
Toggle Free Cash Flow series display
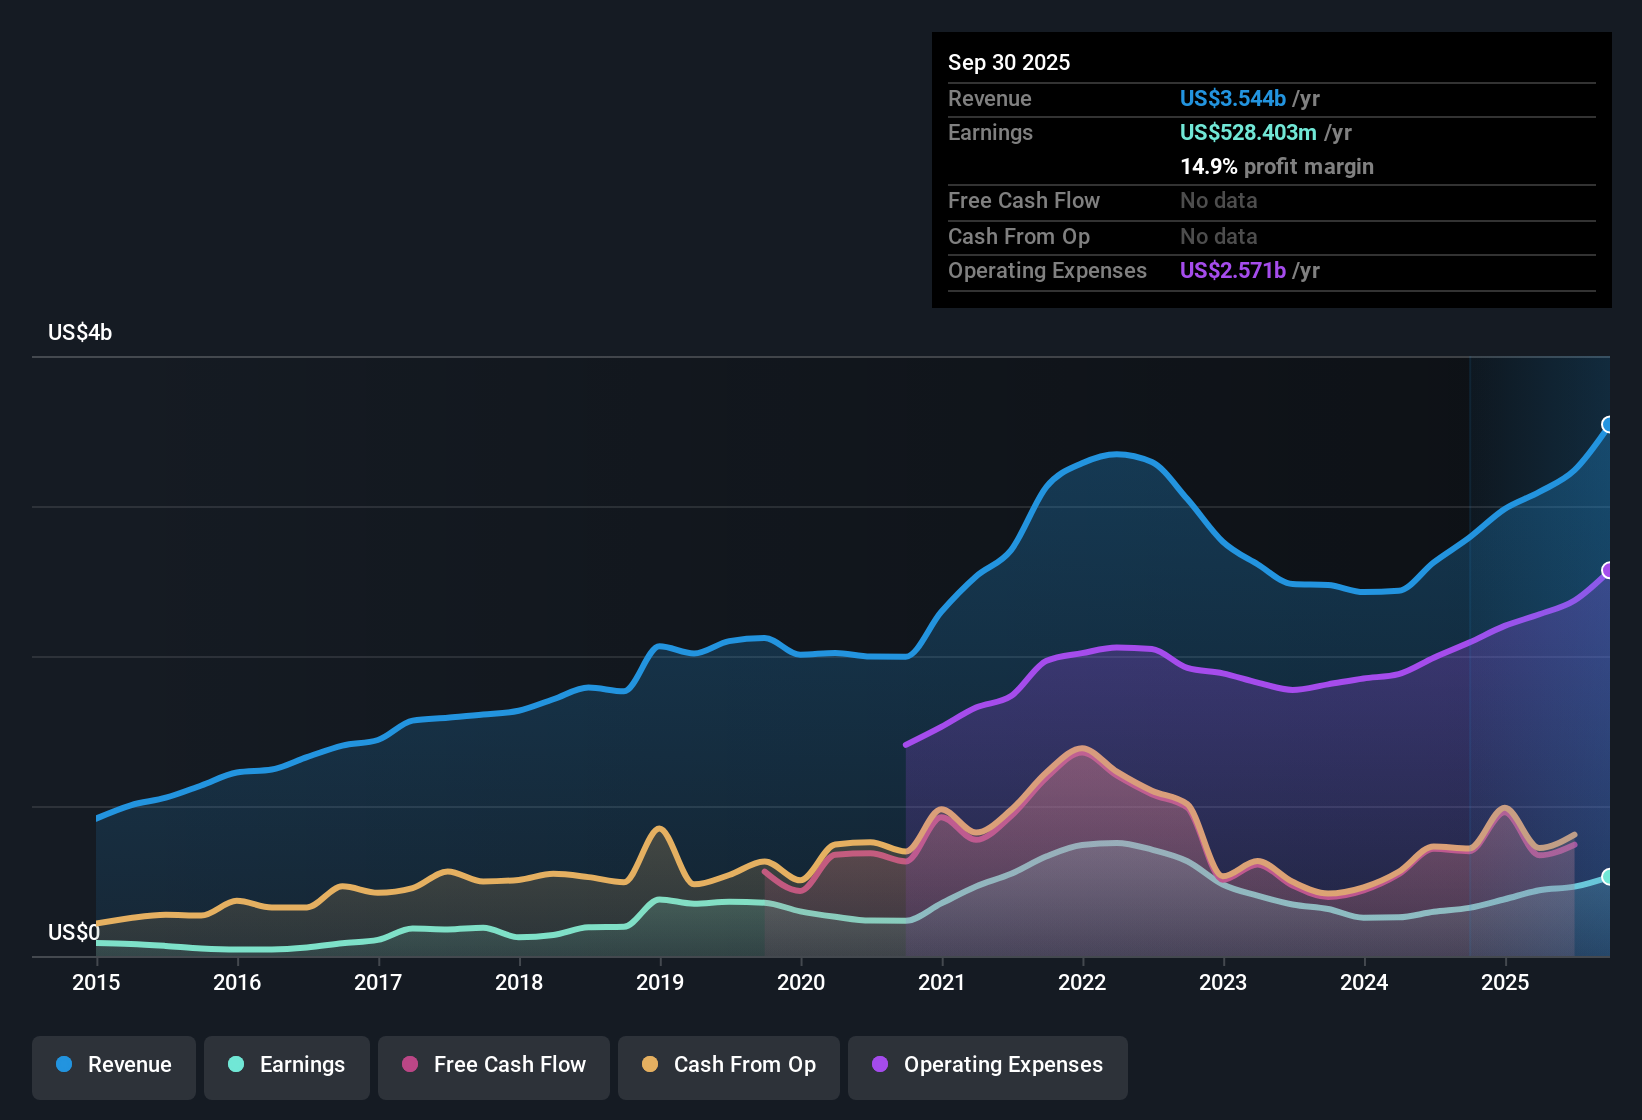click(x=493, y=1065)
